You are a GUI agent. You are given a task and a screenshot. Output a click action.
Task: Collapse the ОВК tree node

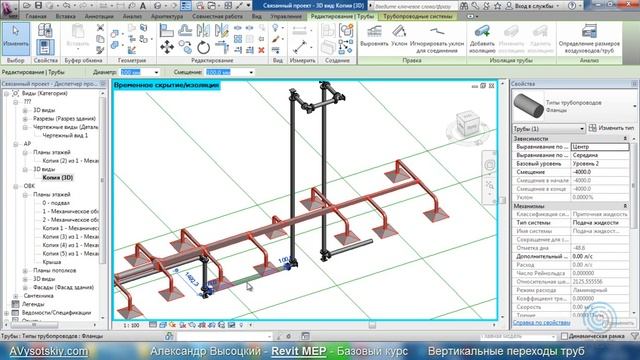coord(16,186)
